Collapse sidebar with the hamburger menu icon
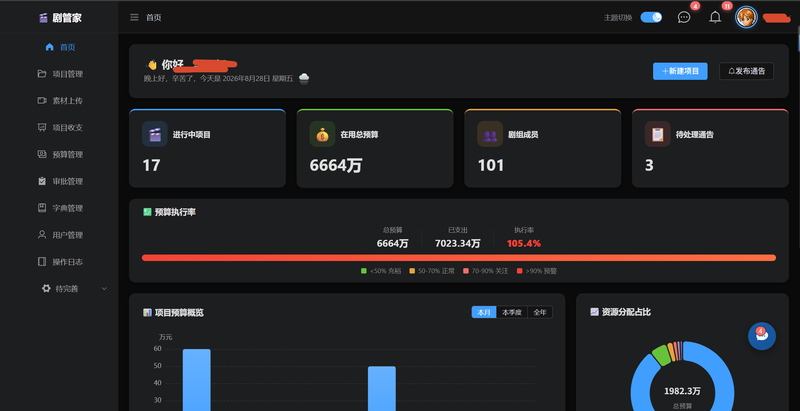 pos(134,17)
